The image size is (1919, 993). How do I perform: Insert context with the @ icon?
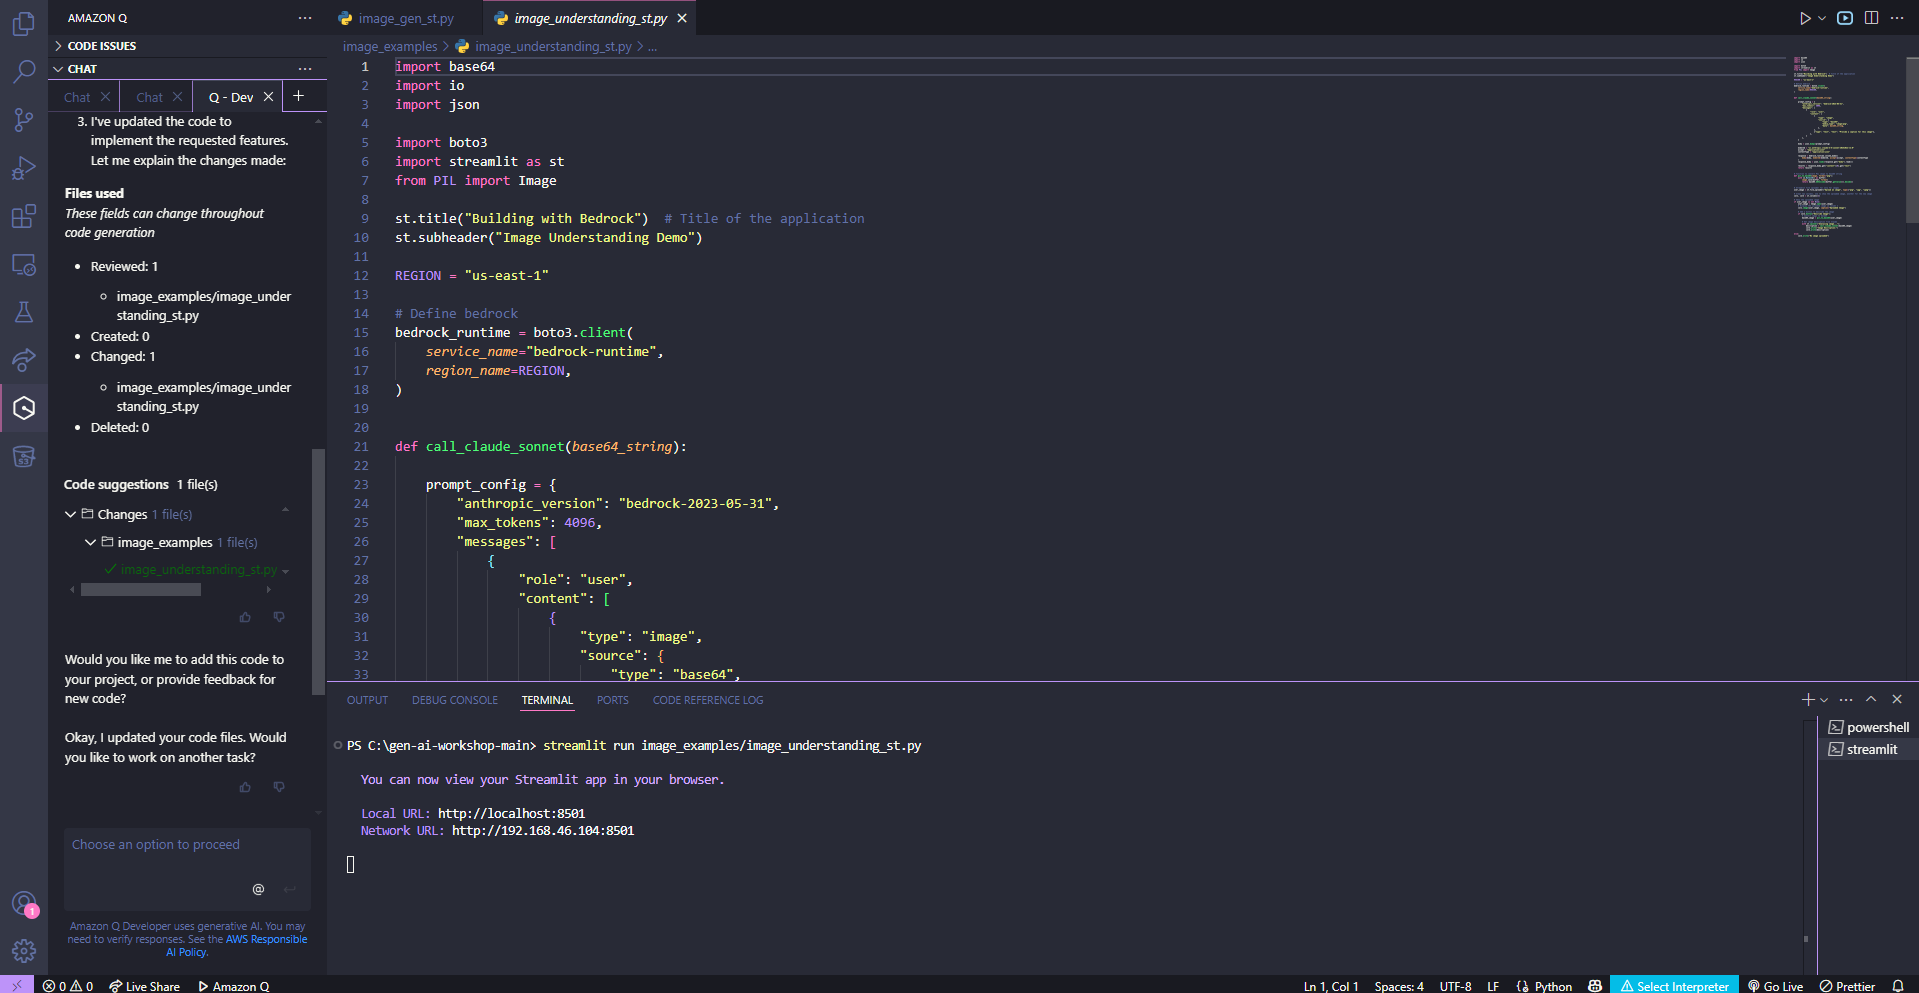pos(258,889)
